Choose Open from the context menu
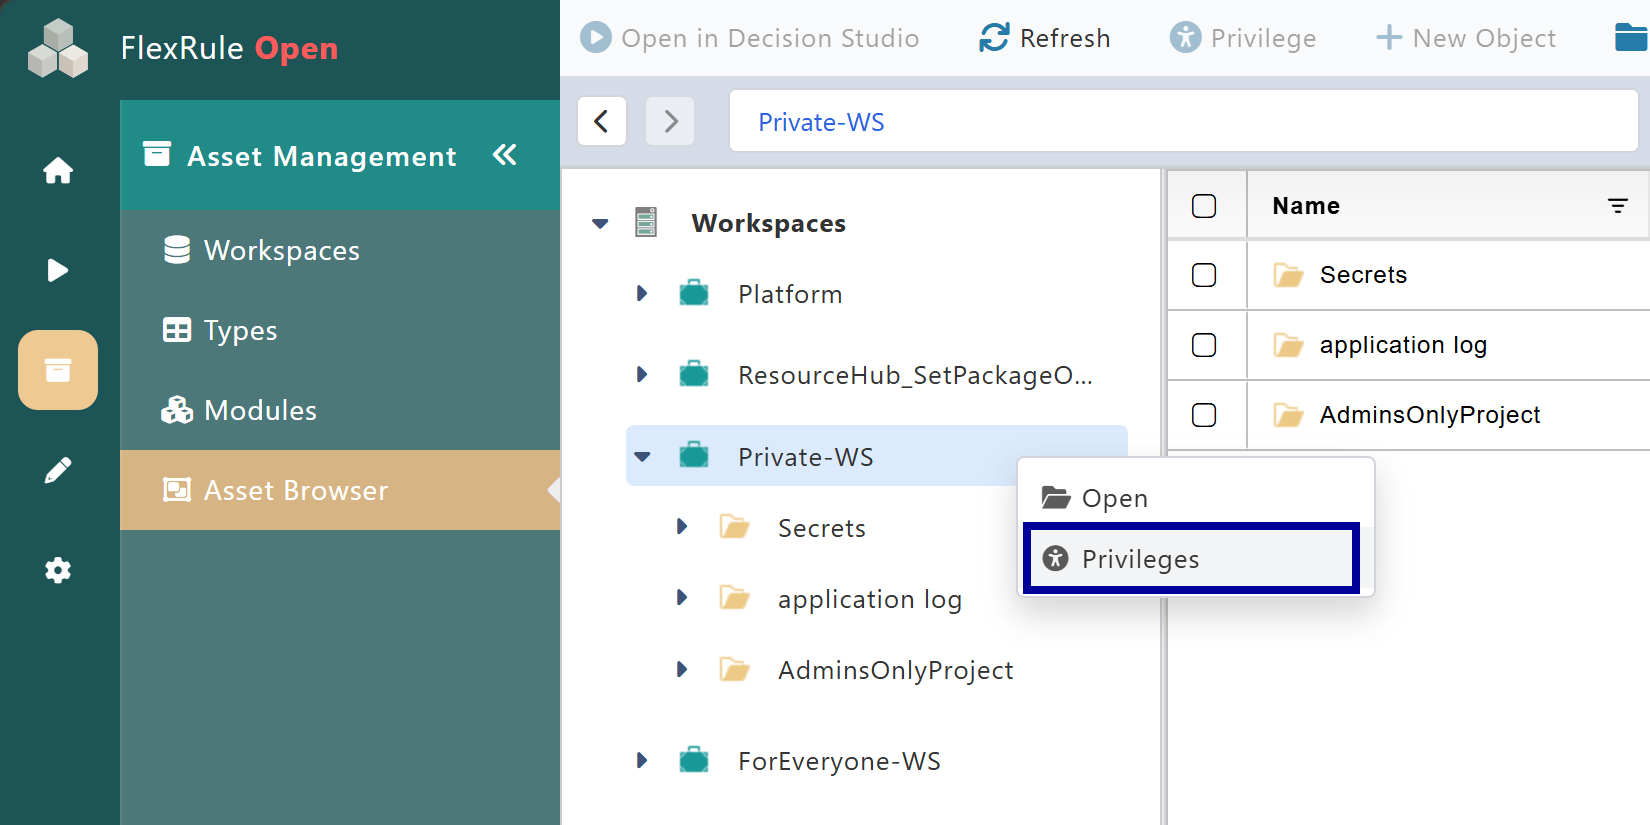1650x825 pixels. 1196,498
